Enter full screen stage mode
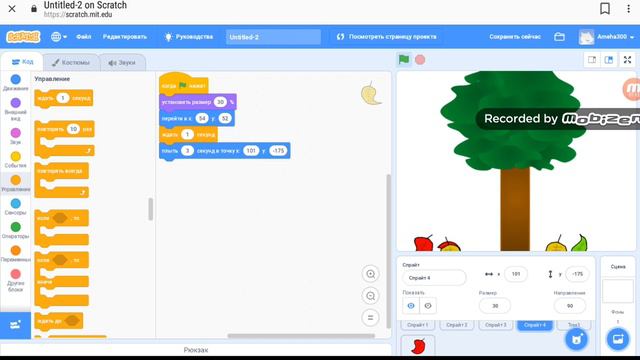 pyautogui.click(x=628, y=60)
